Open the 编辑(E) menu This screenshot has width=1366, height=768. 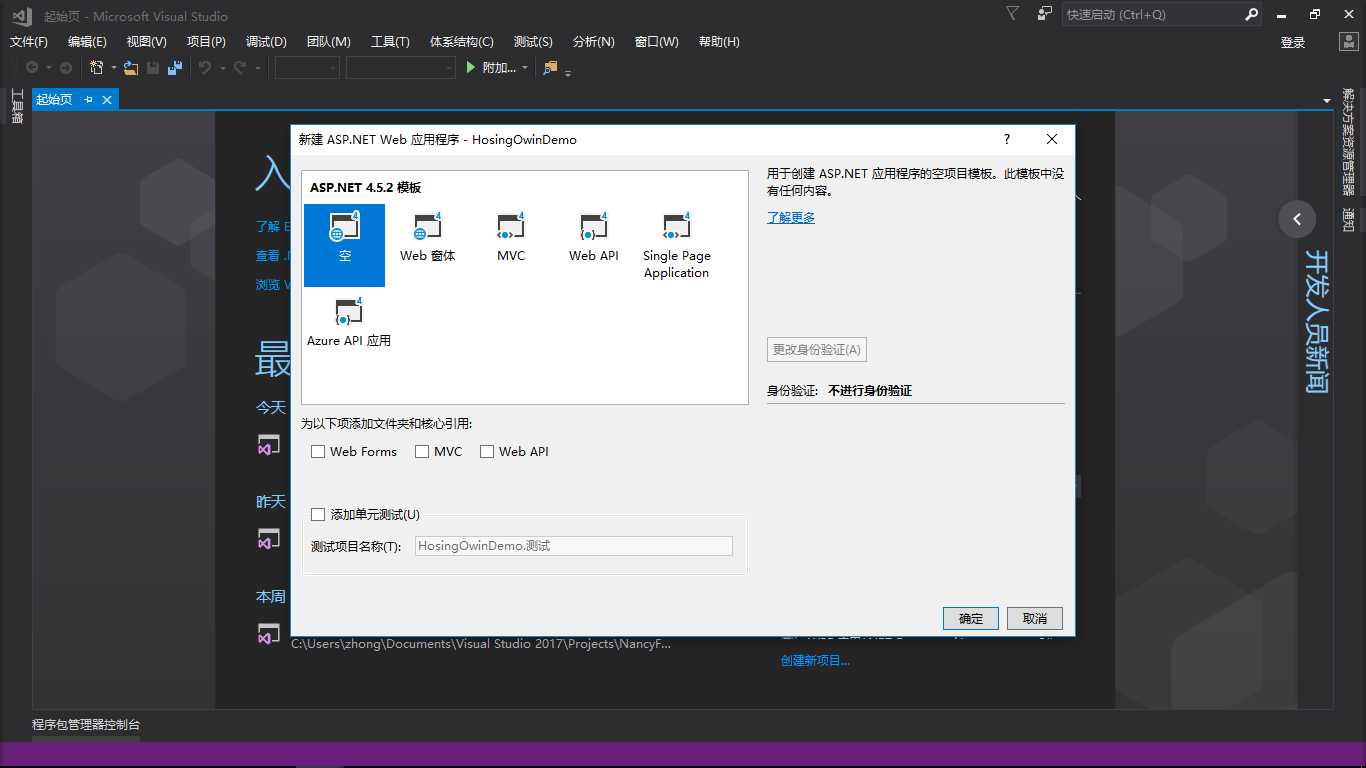point(87,42)
